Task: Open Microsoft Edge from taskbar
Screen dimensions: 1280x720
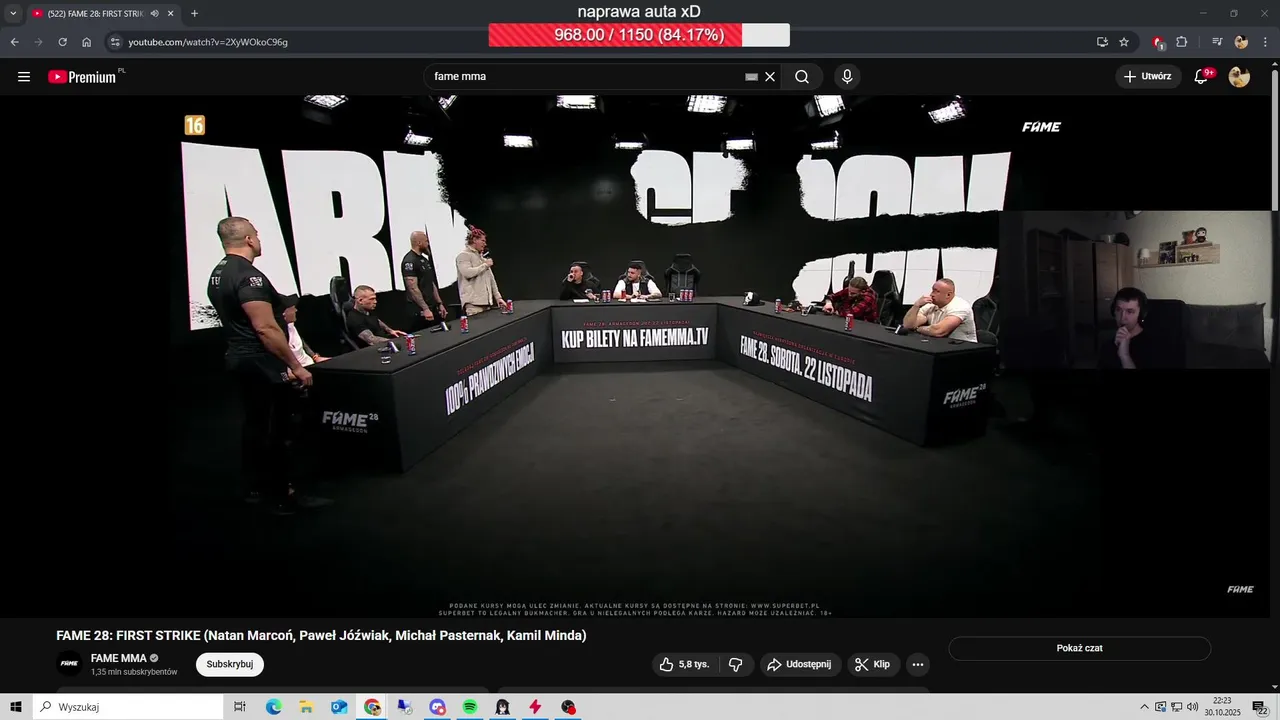Action: (273, 707)
